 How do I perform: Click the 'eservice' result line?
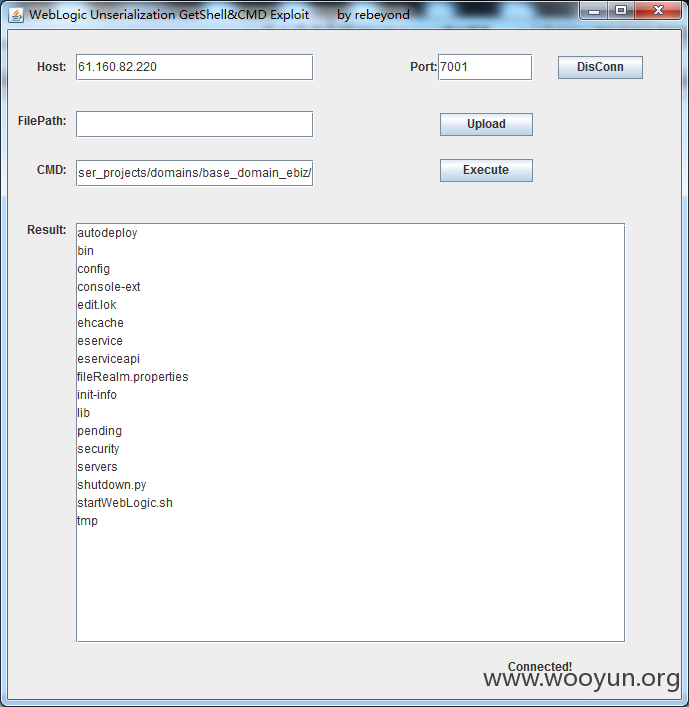point(100,341)
